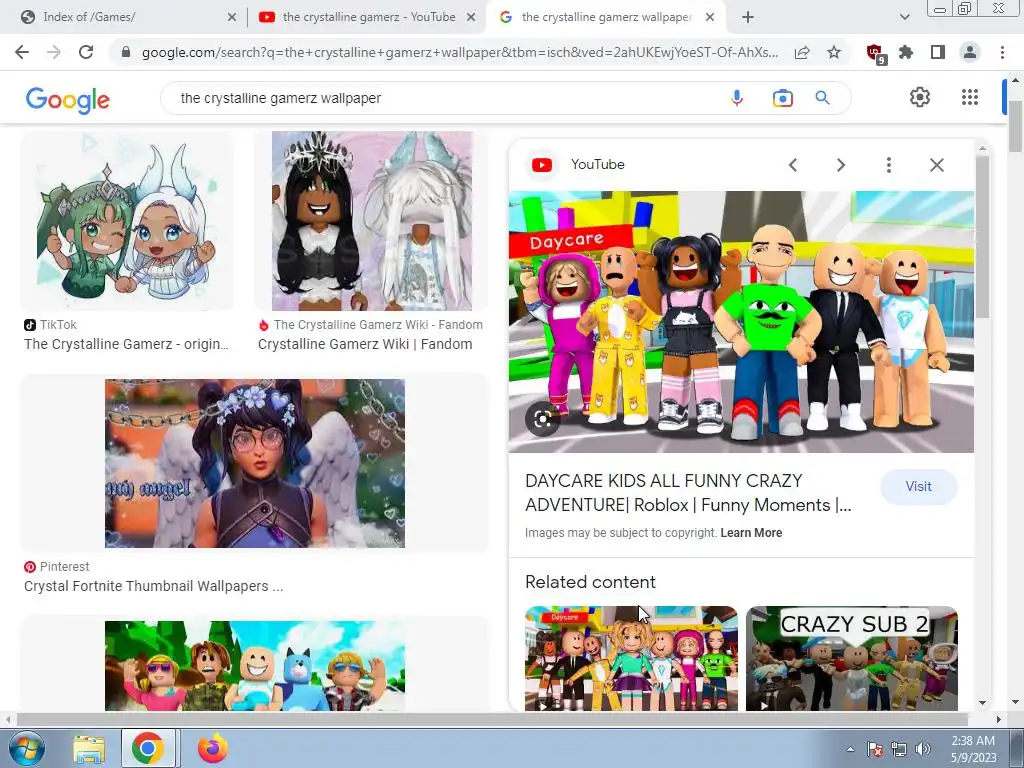This screenshot has height=768, width=1024.
Task: Open the uBlock shield extension icon
Action: (x=875, y=53)
